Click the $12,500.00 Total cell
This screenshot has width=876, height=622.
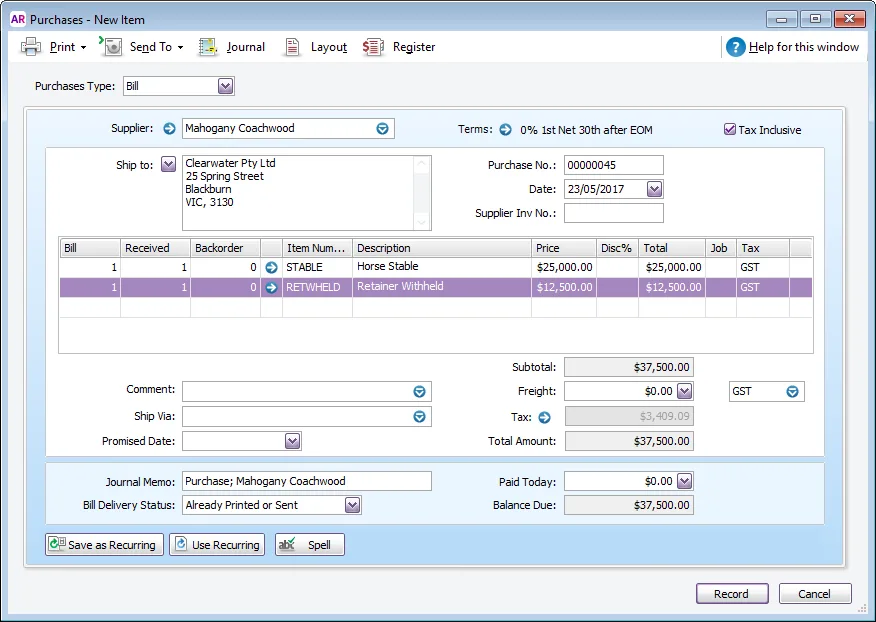[672, 287]
